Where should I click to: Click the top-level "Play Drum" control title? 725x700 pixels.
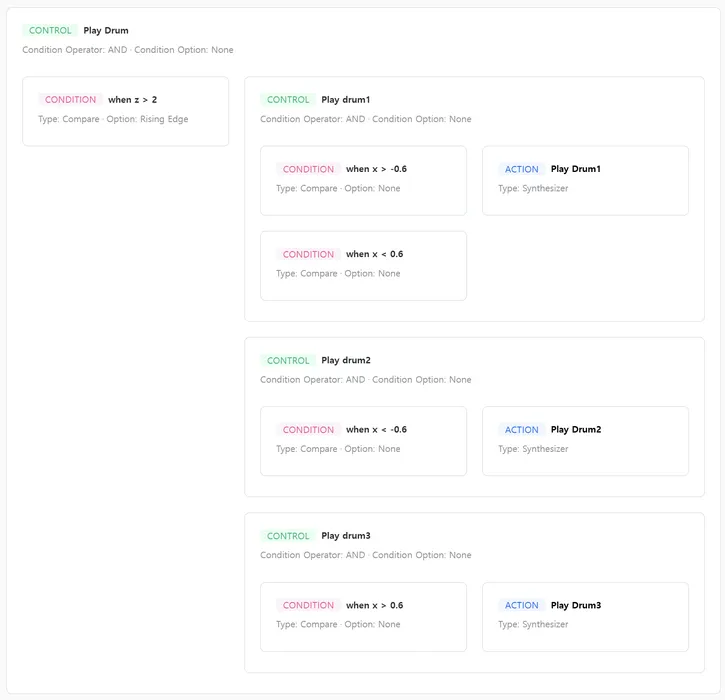[106, 31]
